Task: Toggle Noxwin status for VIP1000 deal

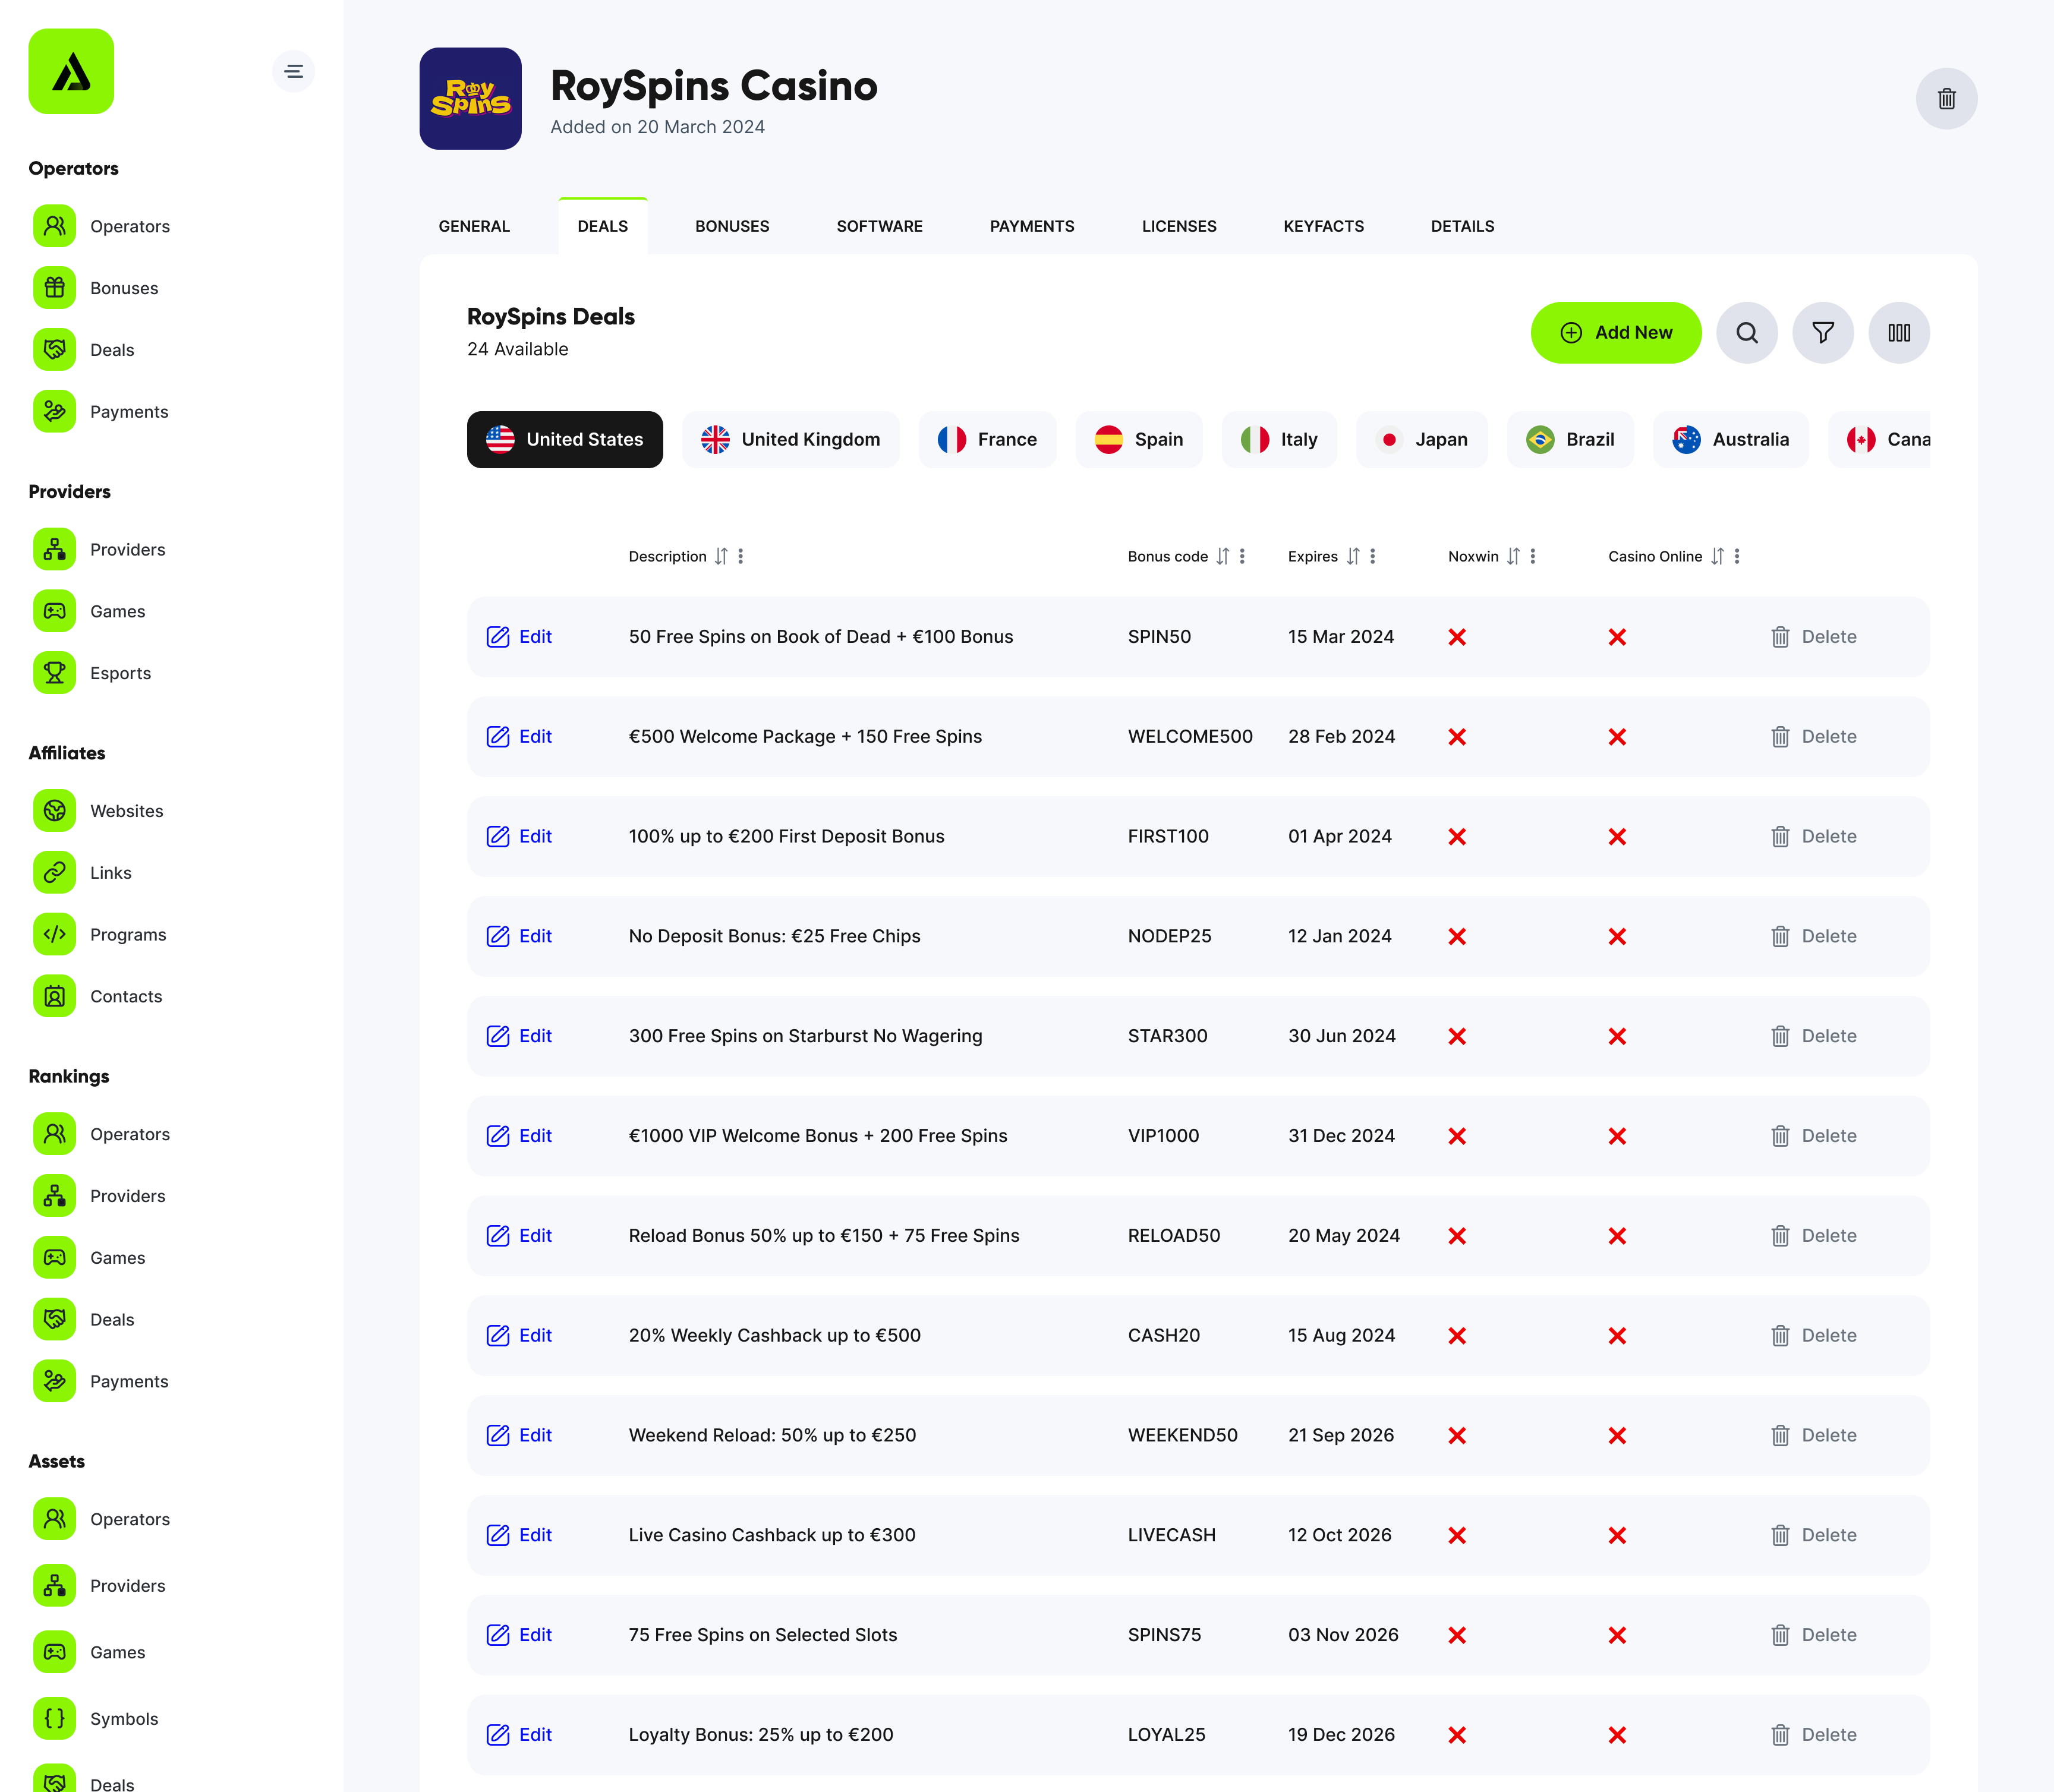Action: [1457, 1137]
